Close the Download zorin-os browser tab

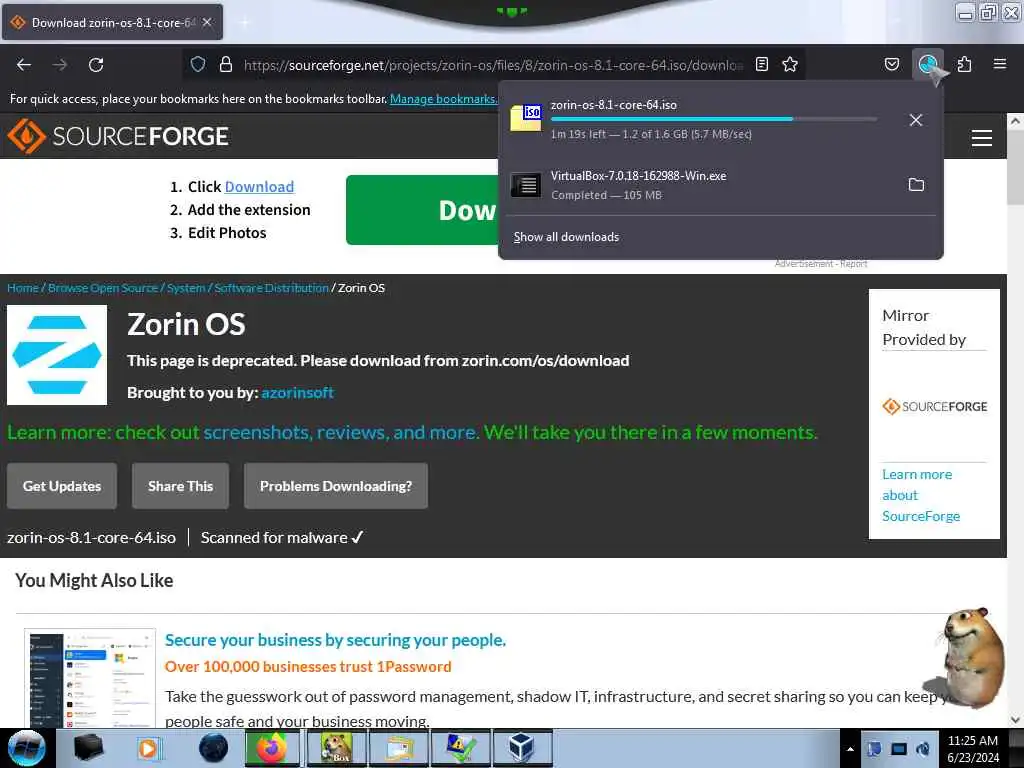[207, 22]
